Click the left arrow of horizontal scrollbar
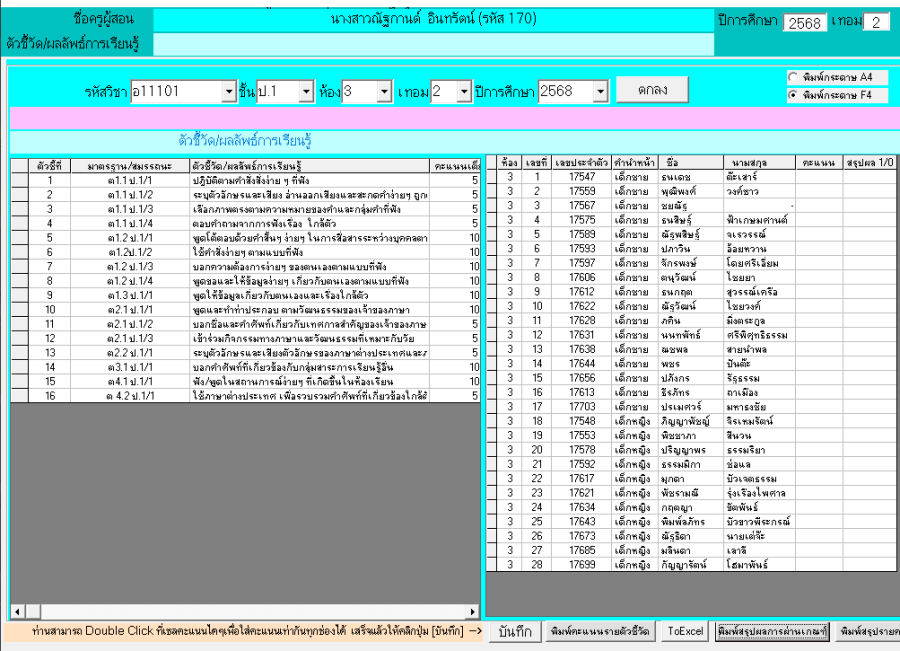 point(17,611)
